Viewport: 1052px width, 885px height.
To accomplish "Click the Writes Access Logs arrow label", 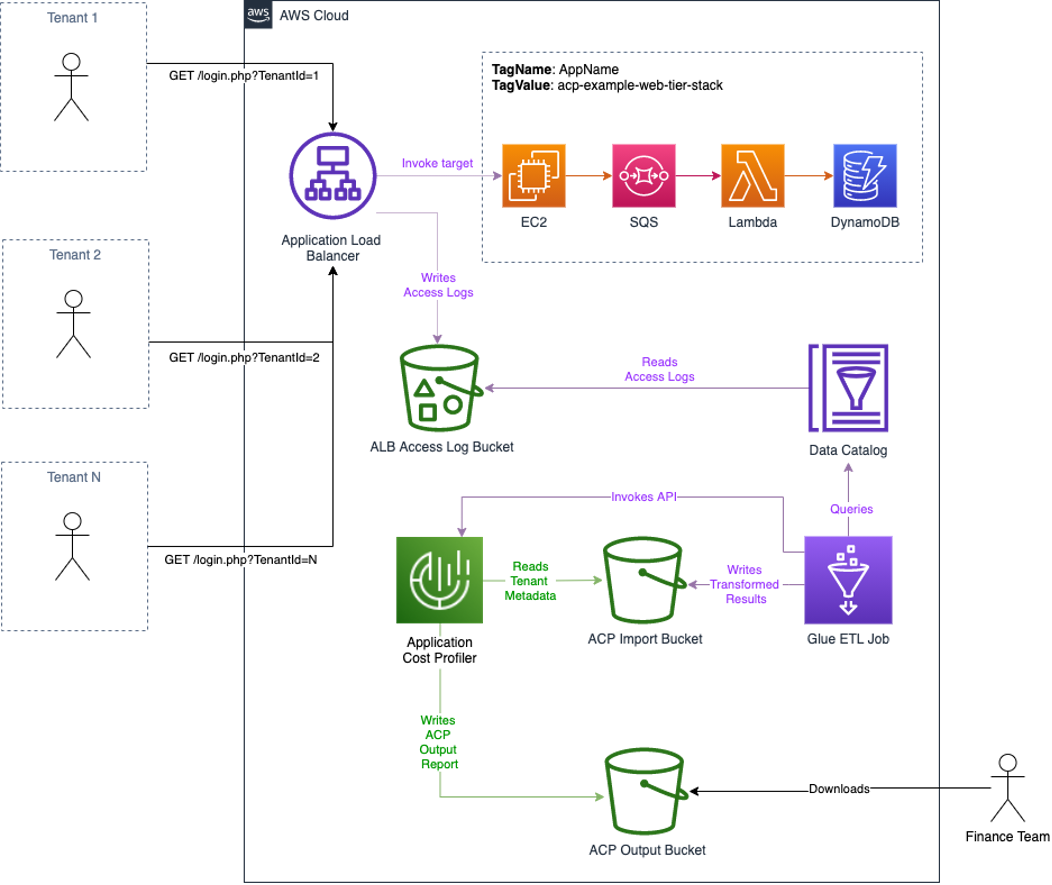I will click(x=438, y=285).
